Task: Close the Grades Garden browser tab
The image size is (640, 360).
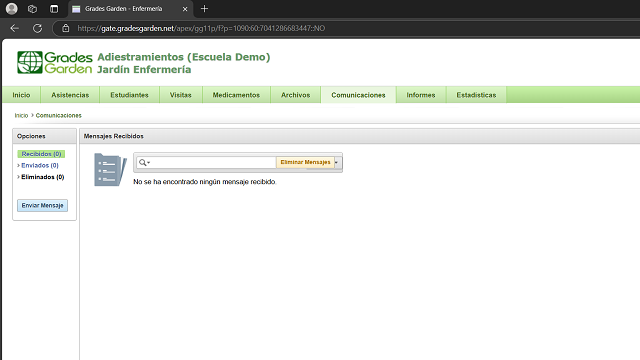Action: (x=185, y=9)
